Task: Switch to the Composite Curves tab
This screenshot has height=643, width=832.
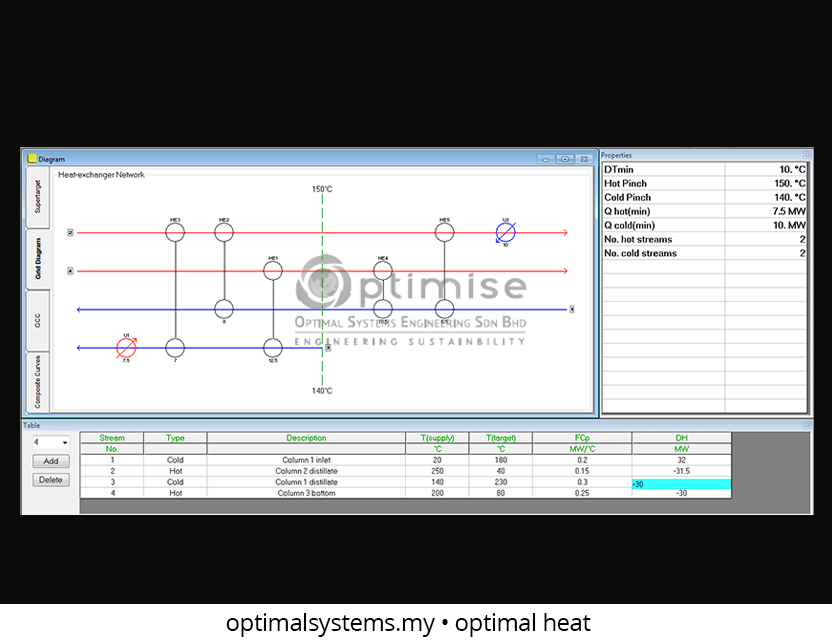Action: 37,381
